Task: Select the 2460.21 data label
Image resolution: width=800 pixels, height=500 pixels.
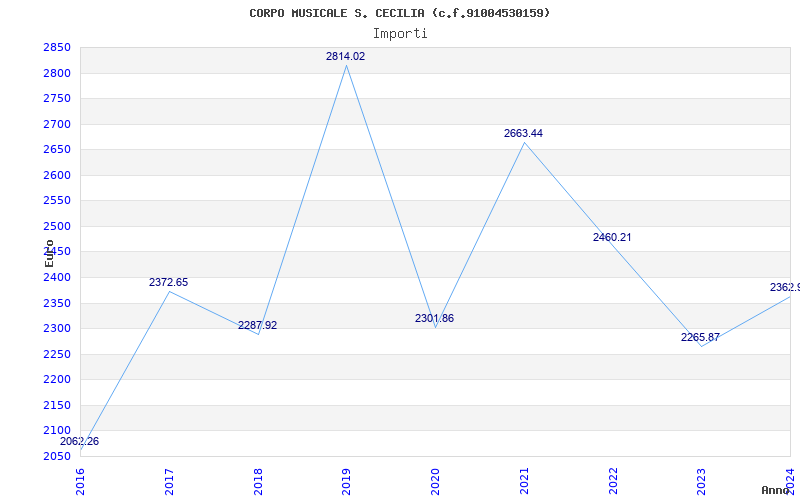Action: [x=612, y=237]
